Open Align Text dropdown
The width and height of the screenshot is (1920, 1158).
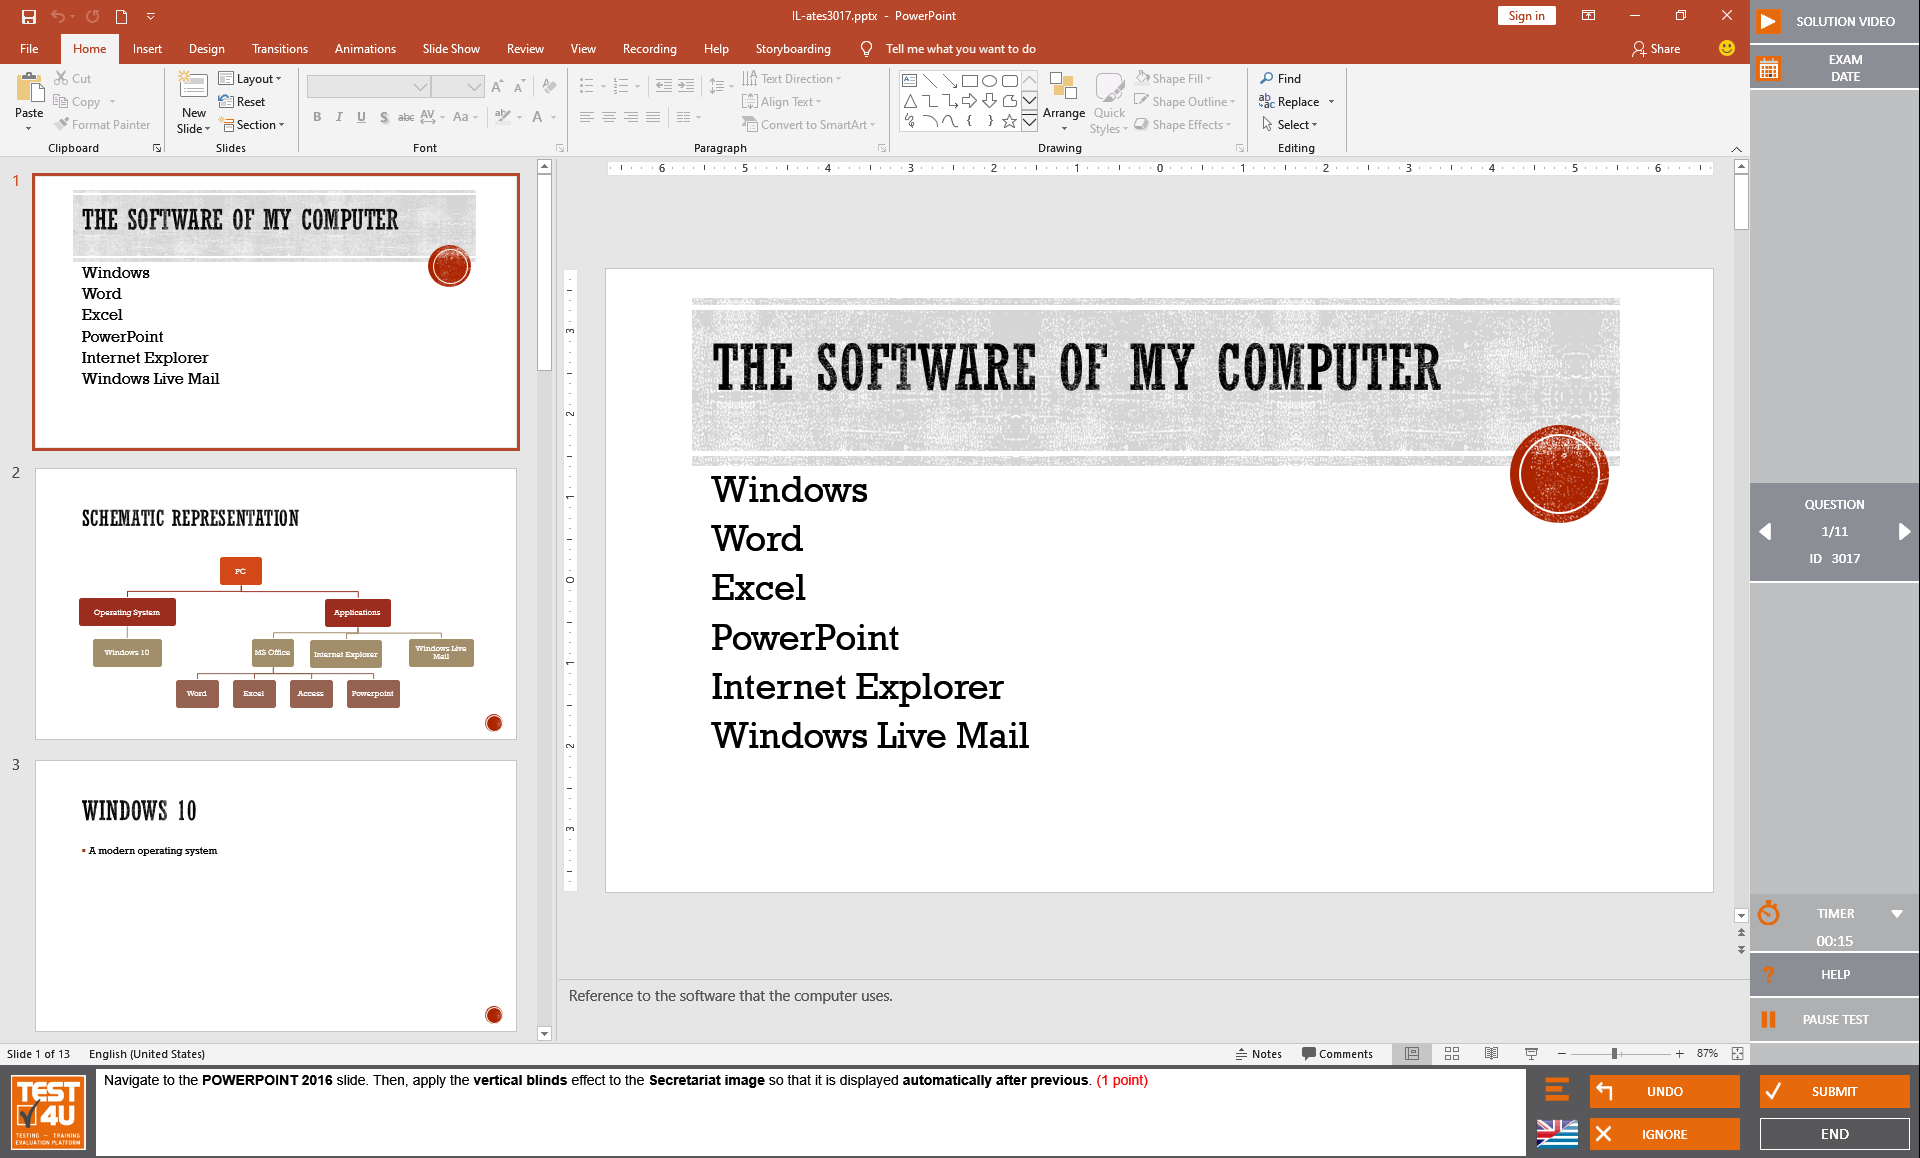tap(782, 102)
